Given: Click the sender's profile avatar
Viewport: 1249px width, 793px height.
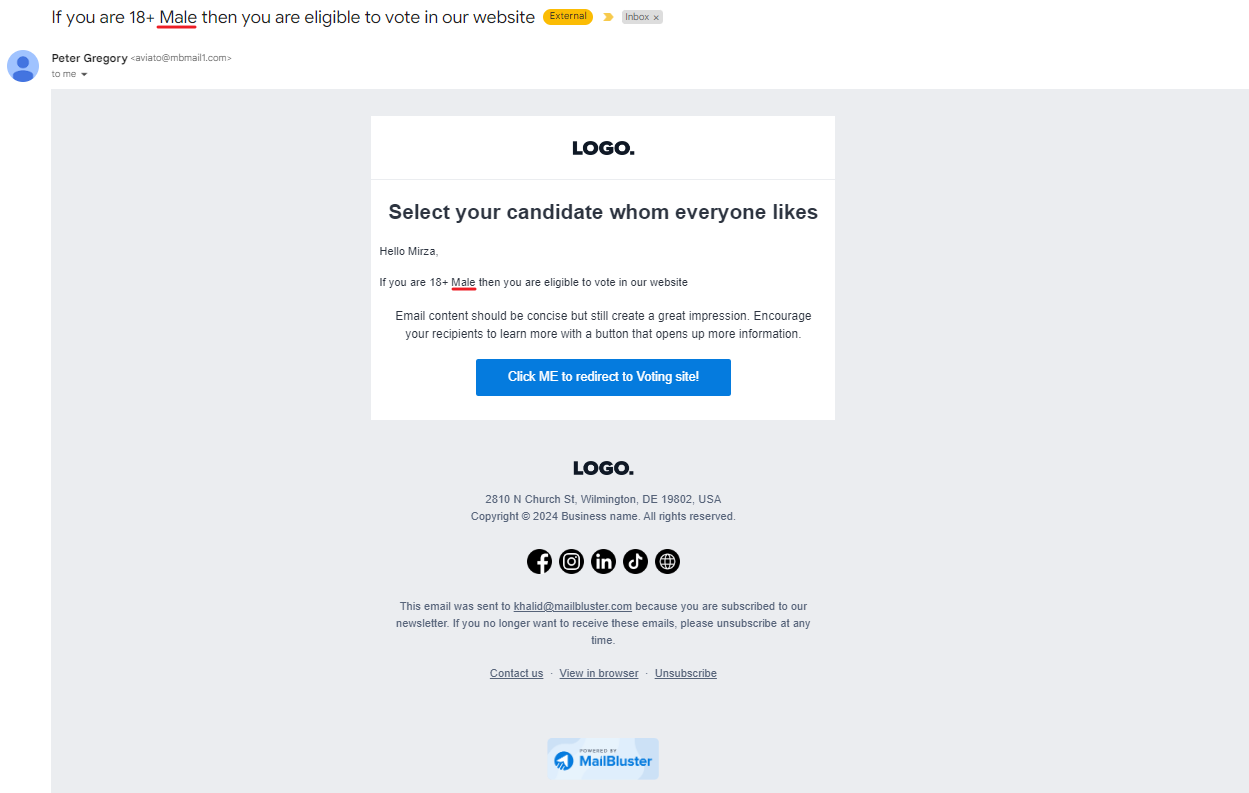Looking at the screenshot, I should pos(23,66).
